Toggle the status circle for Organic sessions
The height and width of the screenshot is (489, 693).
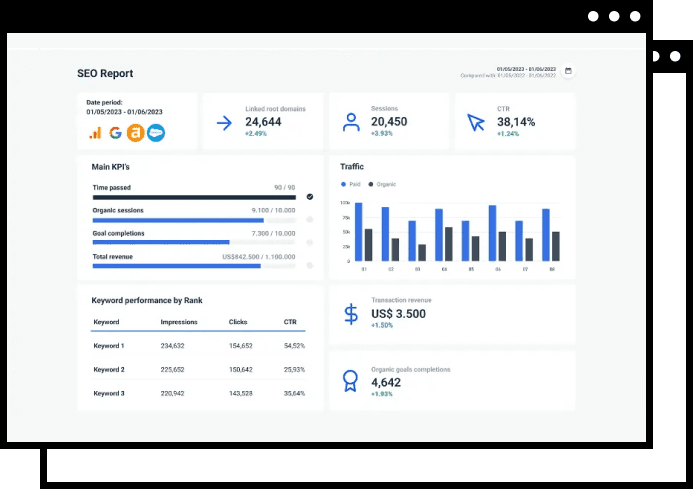pos(310,219)
